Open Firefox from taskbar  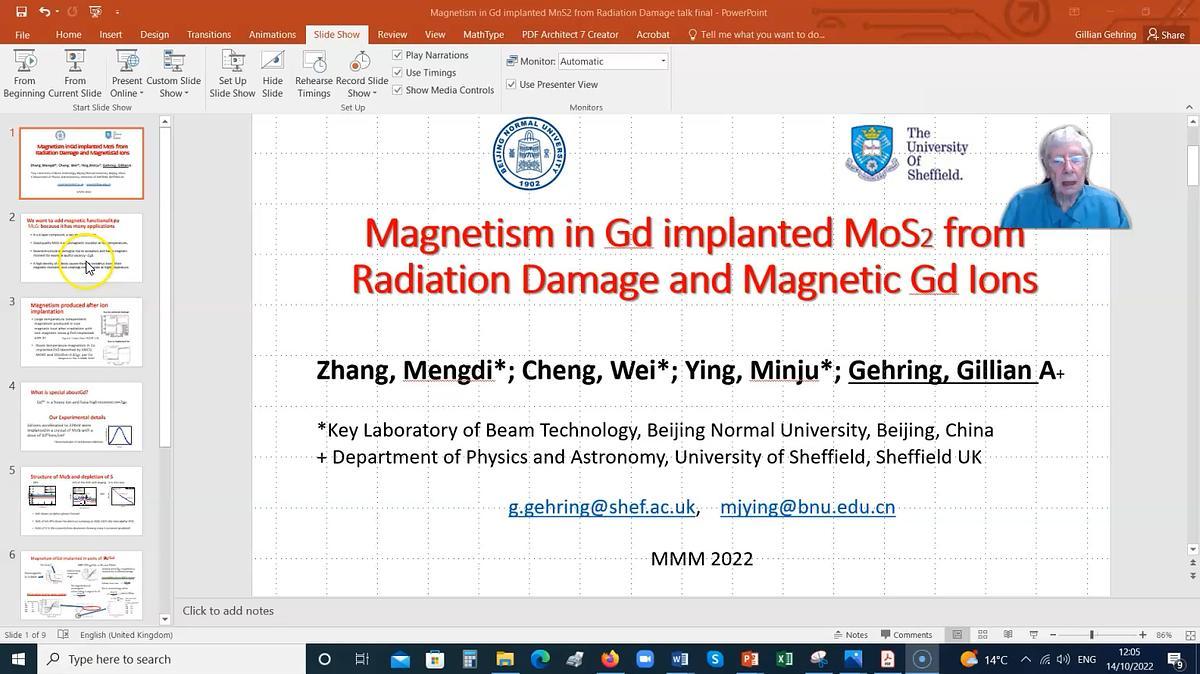click(x=610, y=659)
